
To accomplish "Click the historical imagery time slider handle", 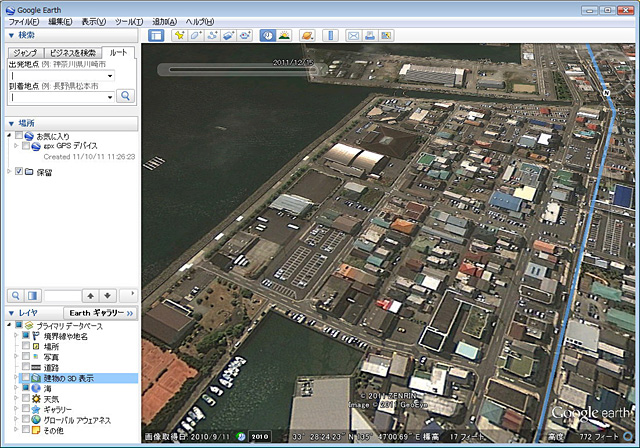I will tap(313, 70).
